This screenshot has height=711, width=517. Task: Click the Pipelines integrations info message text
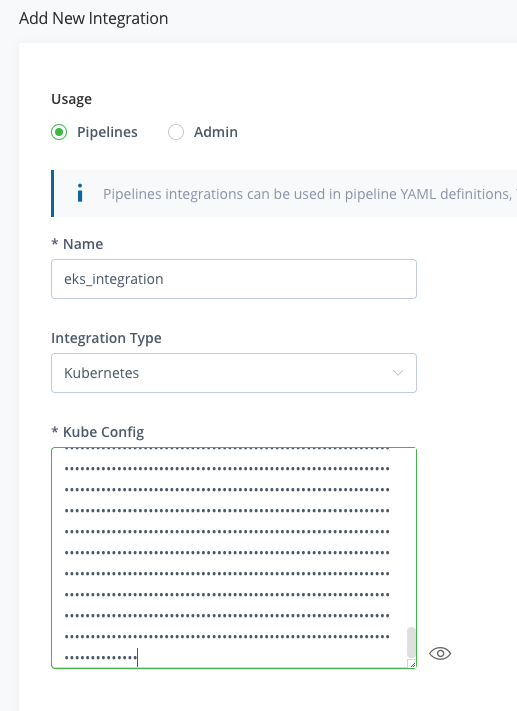click(310, 194)
